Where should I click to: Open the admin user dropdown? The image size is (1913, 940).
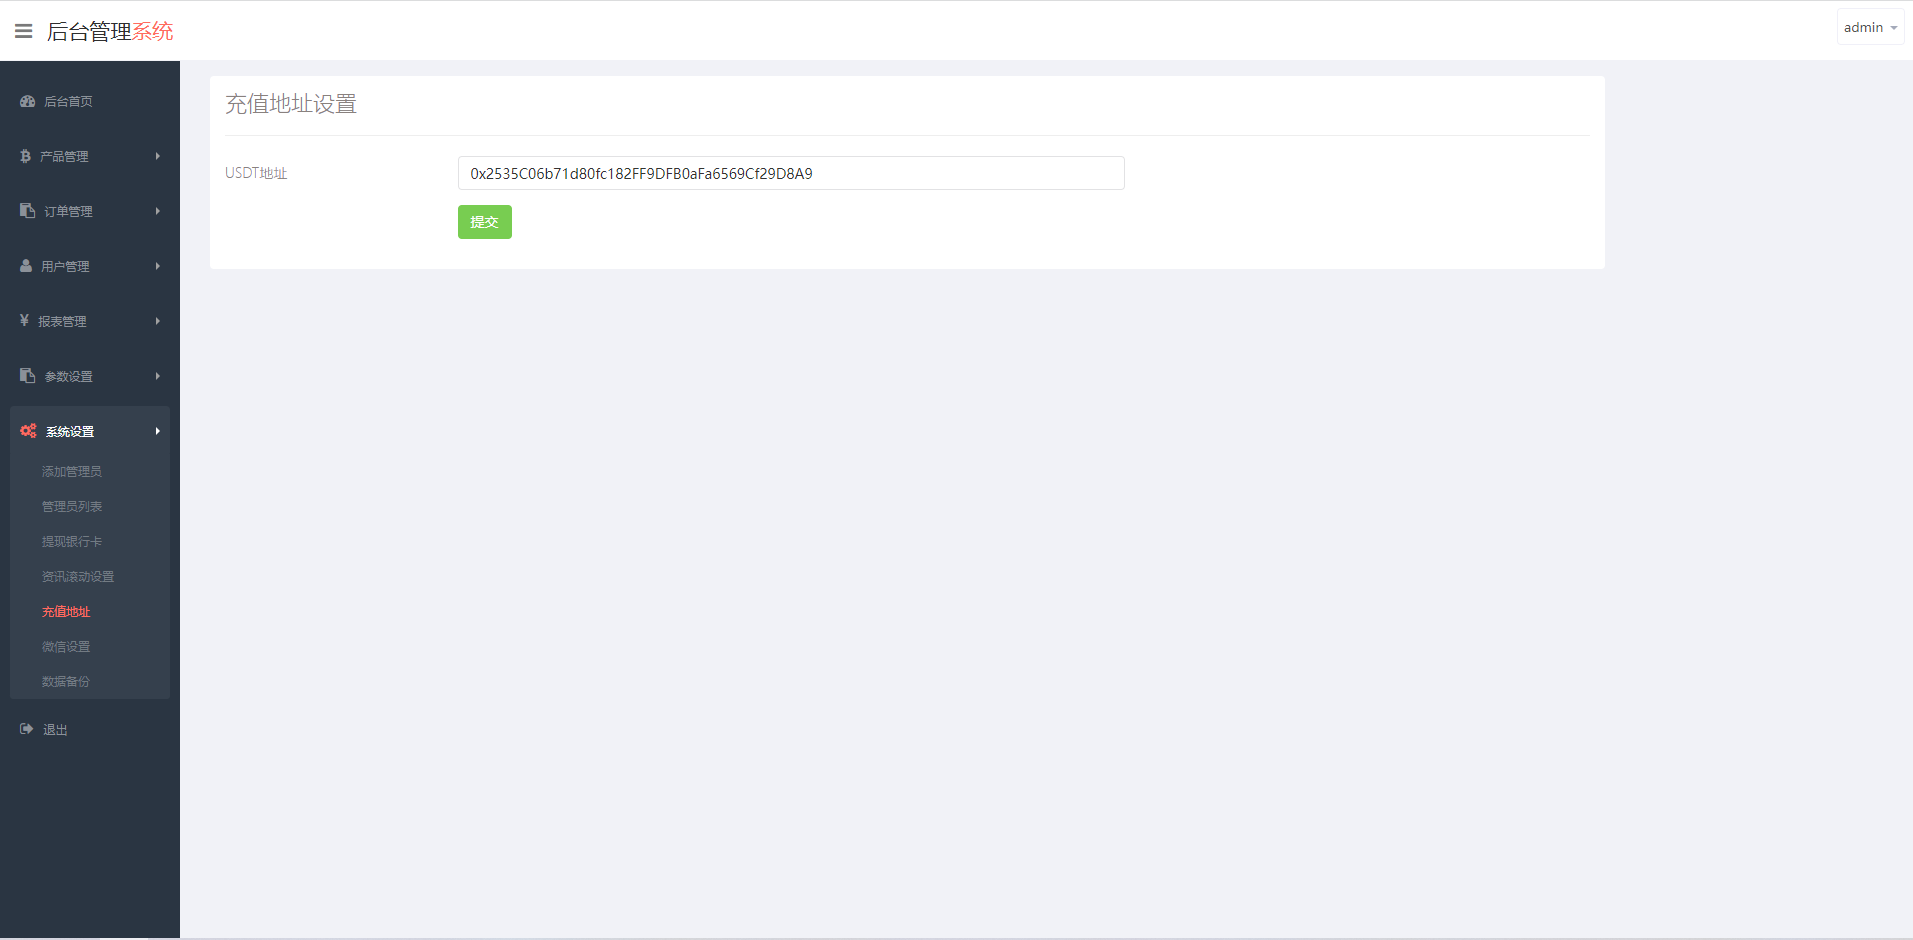click(x=1869, y=28)
